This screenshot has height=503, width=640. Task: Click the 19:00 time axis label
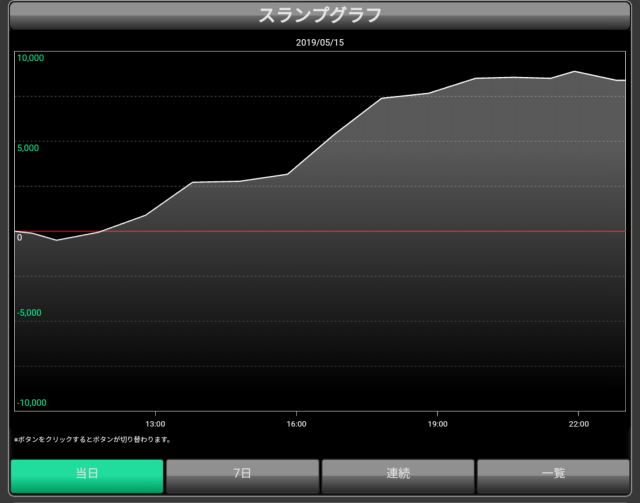(x=436, y=423)
